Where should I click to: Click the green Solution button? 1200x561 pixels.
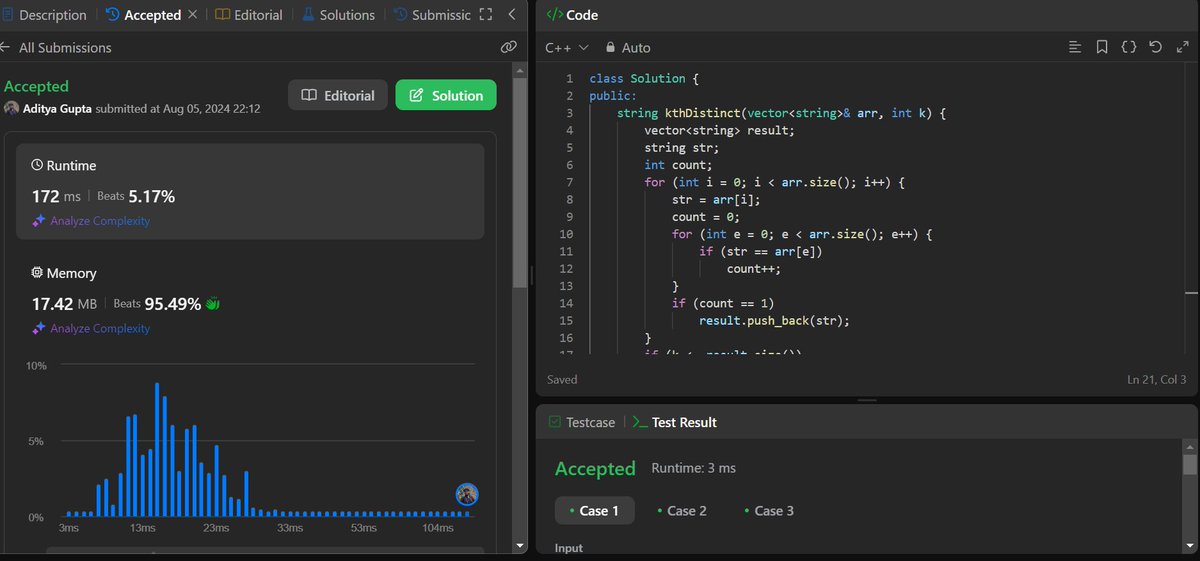coord(446,95)
